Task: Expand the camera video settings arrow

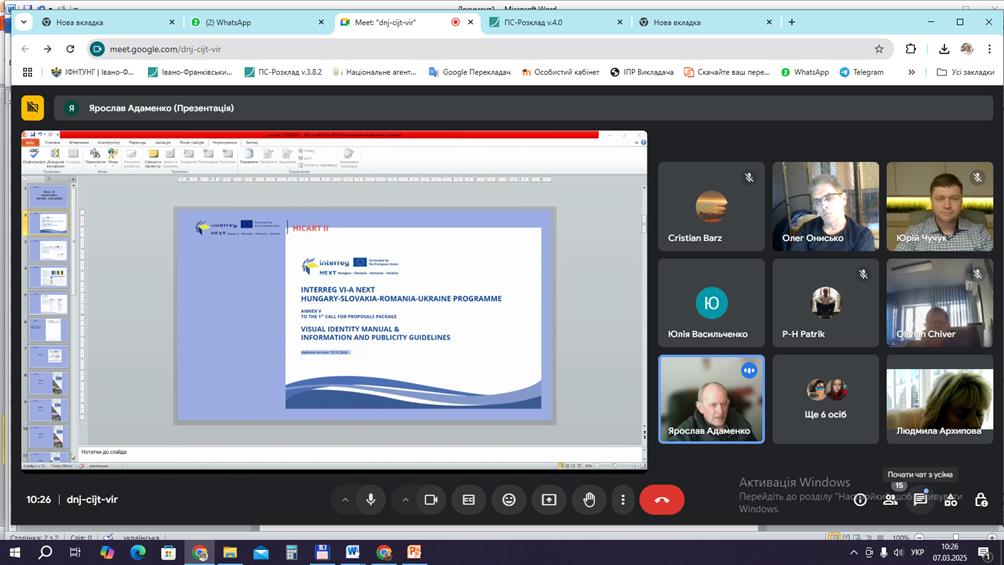Action: (x=405, y=500)
